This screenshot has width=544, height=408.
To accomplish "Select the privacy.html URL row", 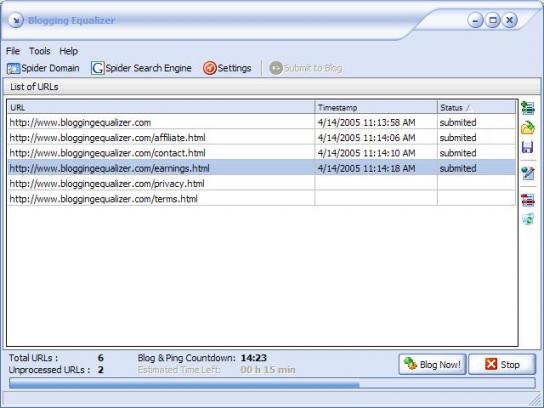I will (262, 184).
